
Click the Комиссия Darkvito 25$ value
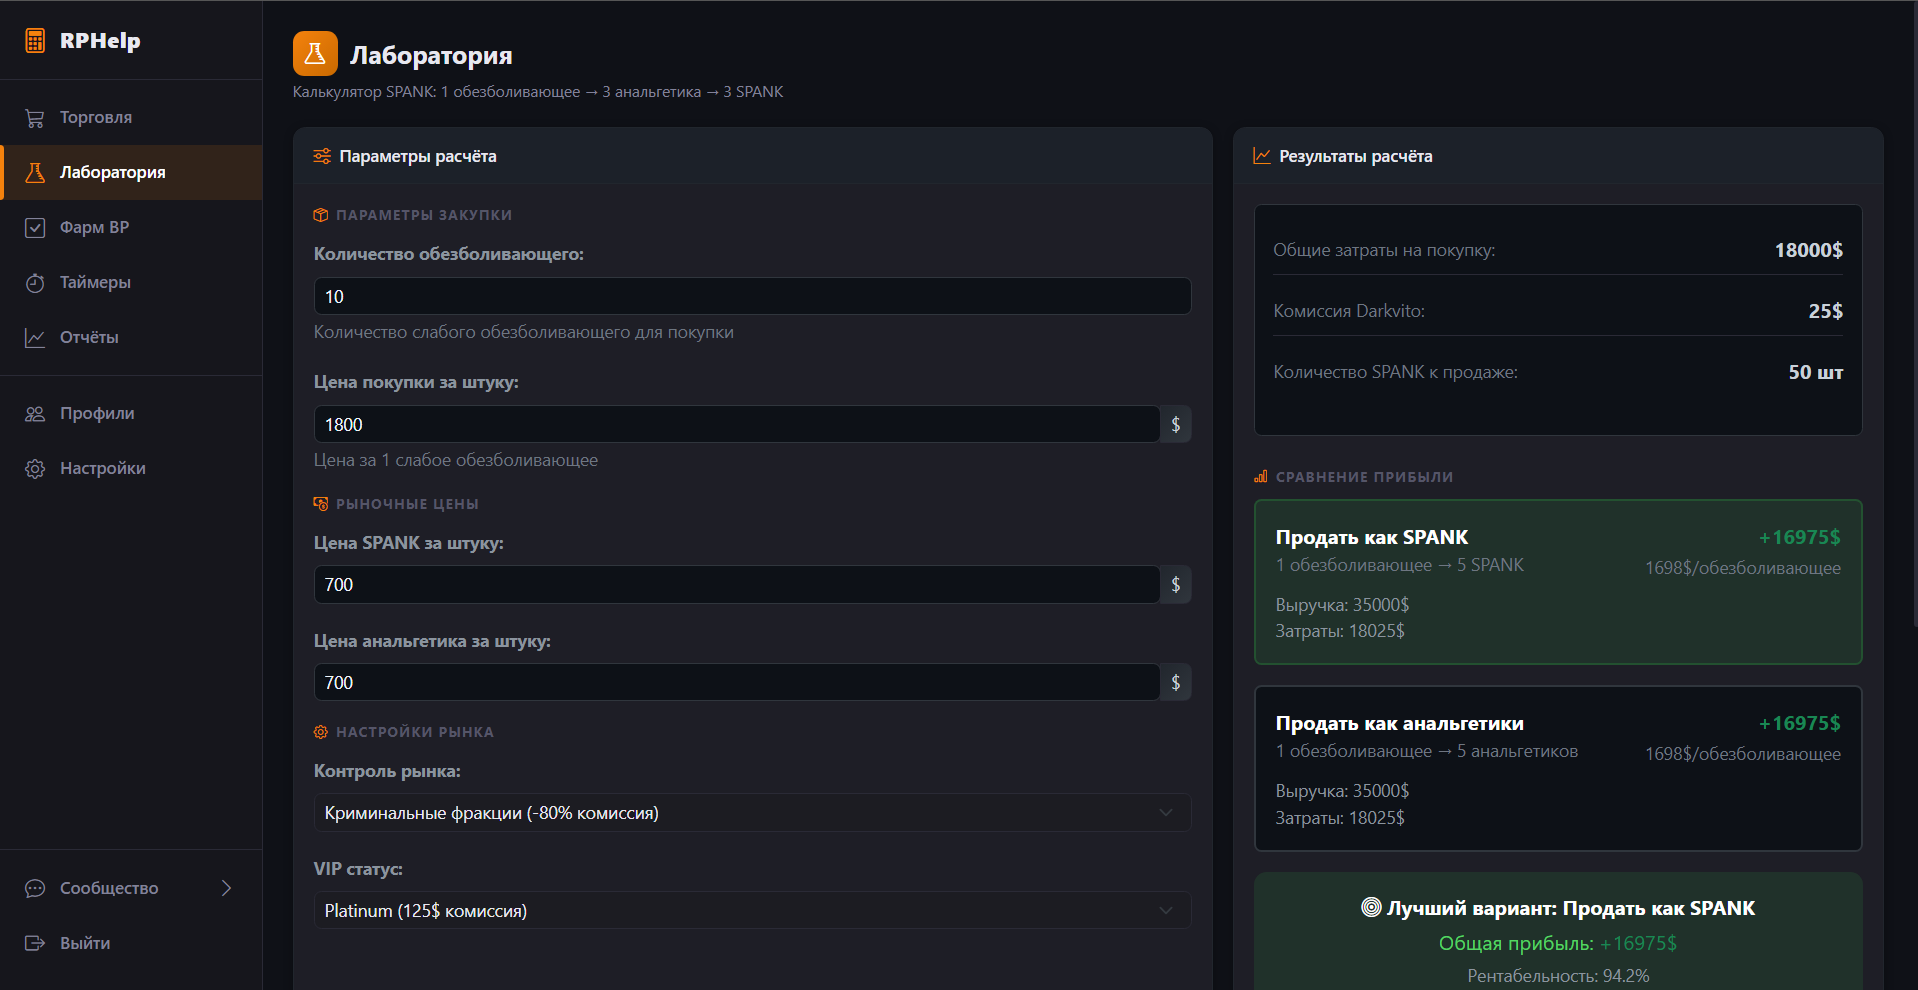(1825, 311)
